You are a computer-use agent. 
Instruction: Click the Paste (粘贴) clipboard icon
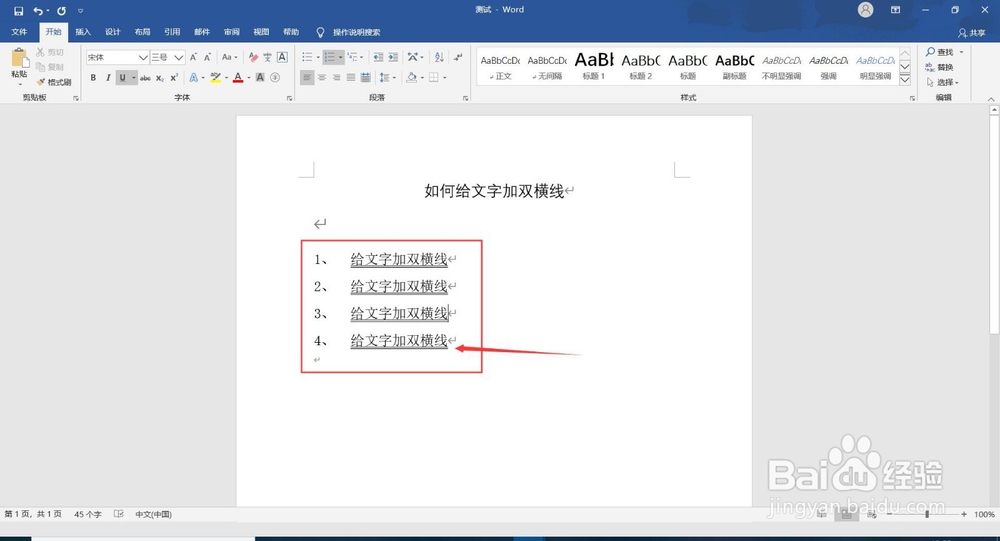click(x=20, y=58)
